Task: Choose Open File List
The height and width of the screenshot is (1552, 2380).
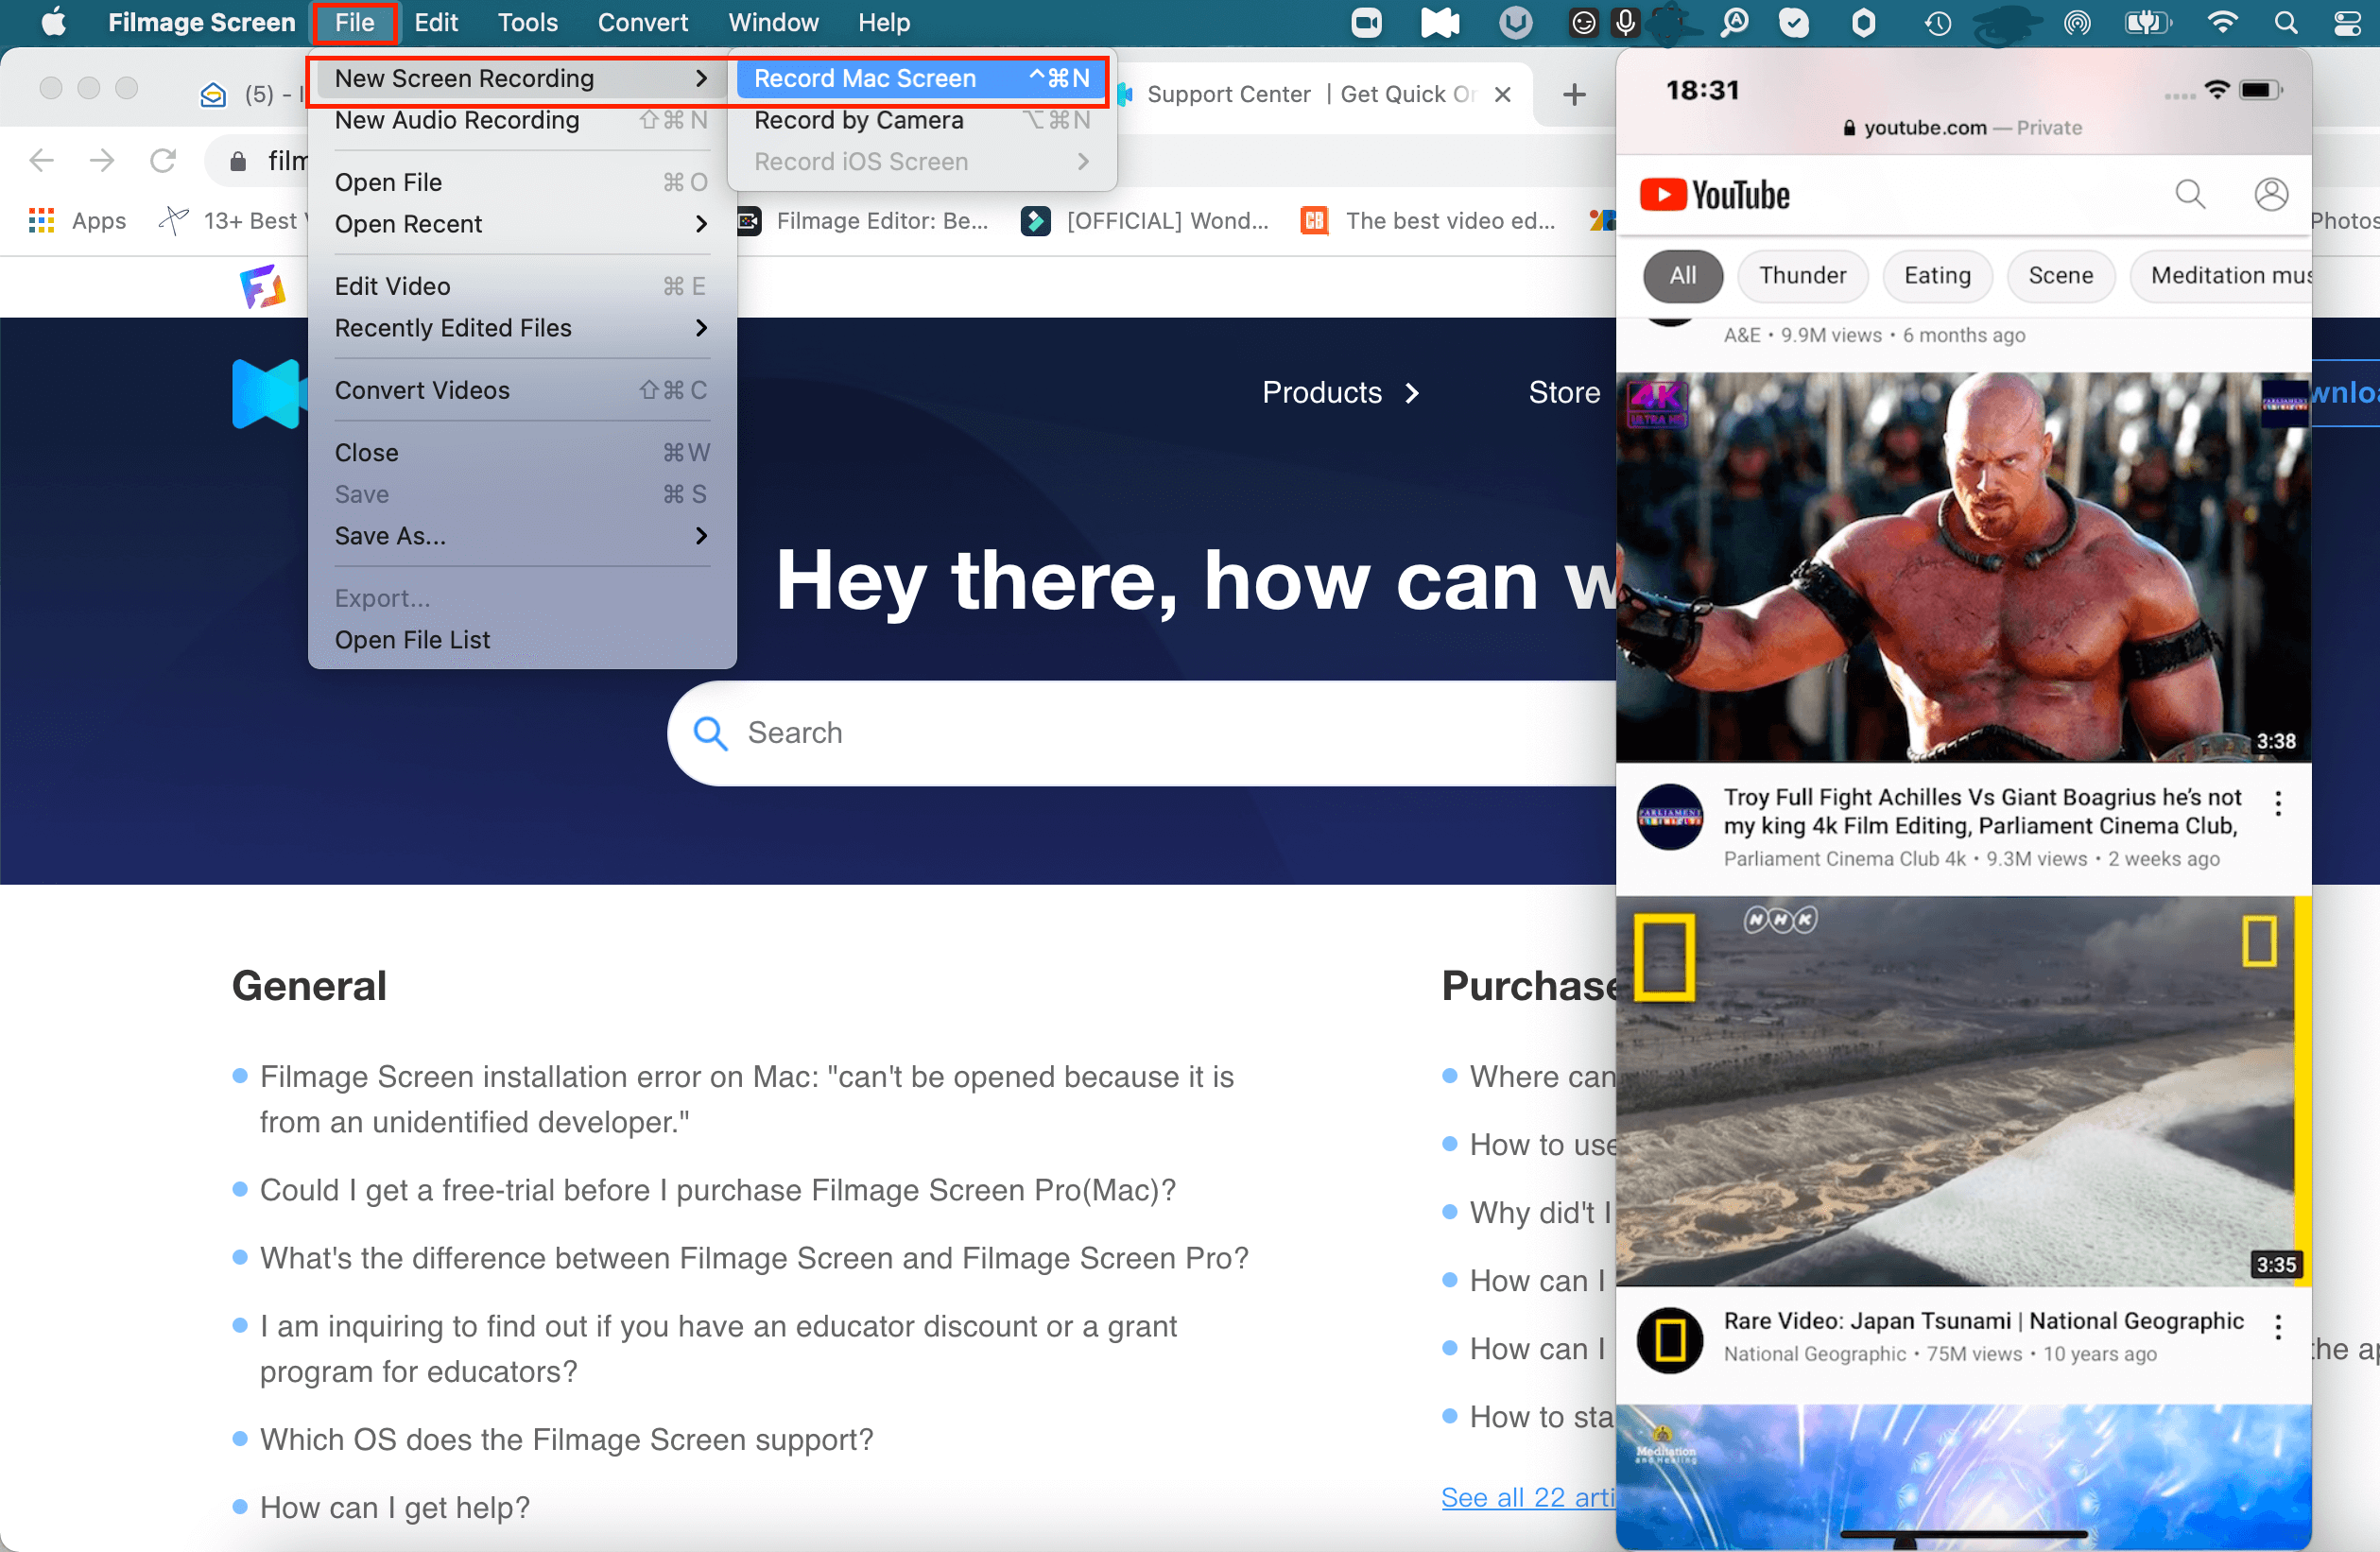Action: click(520, 640)
